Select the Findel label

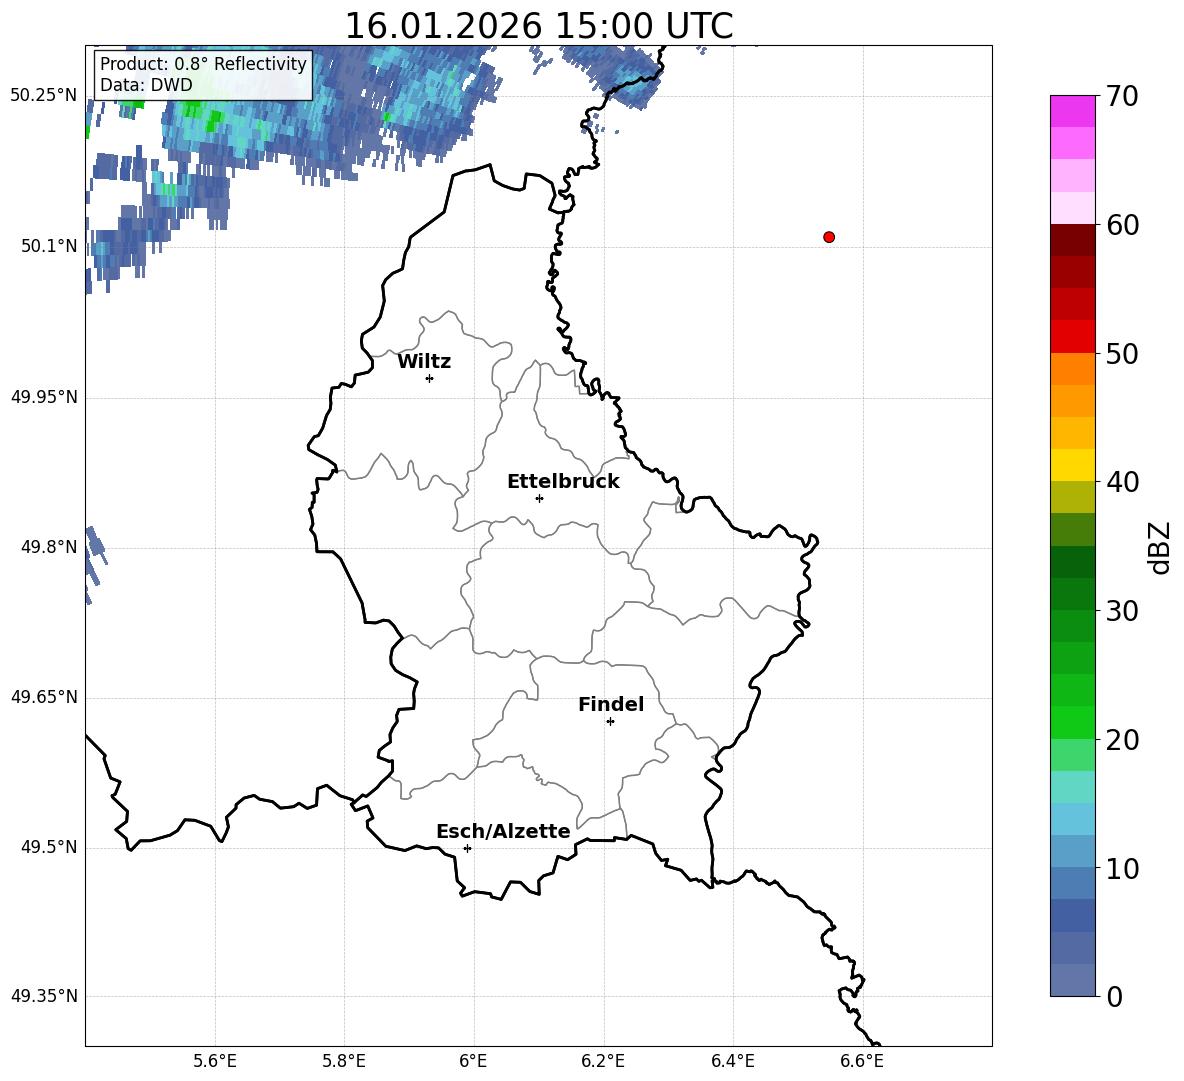click(x=611, y=704)
